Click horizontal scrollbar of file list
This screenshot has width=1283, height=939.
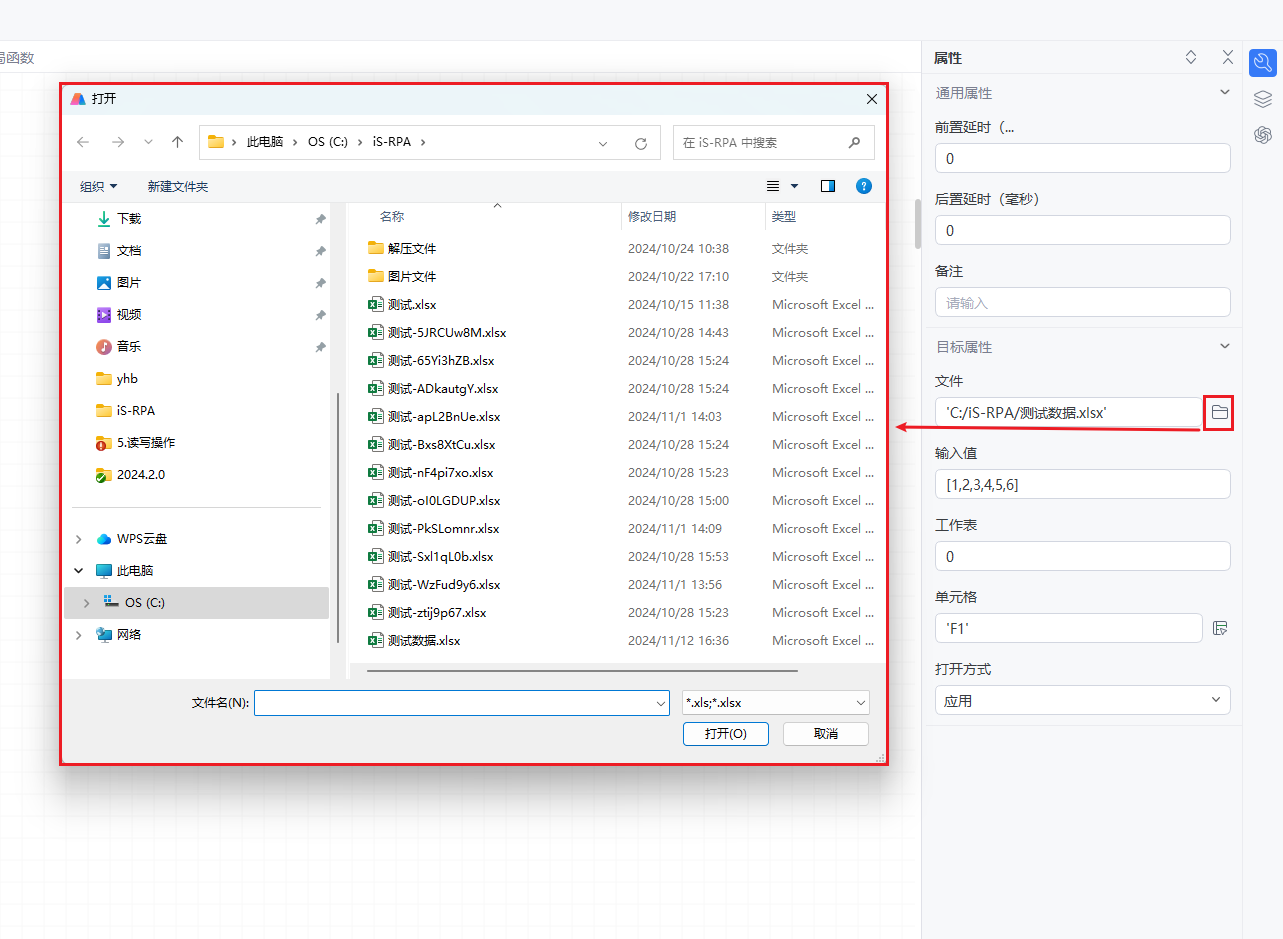click(582, 670)
